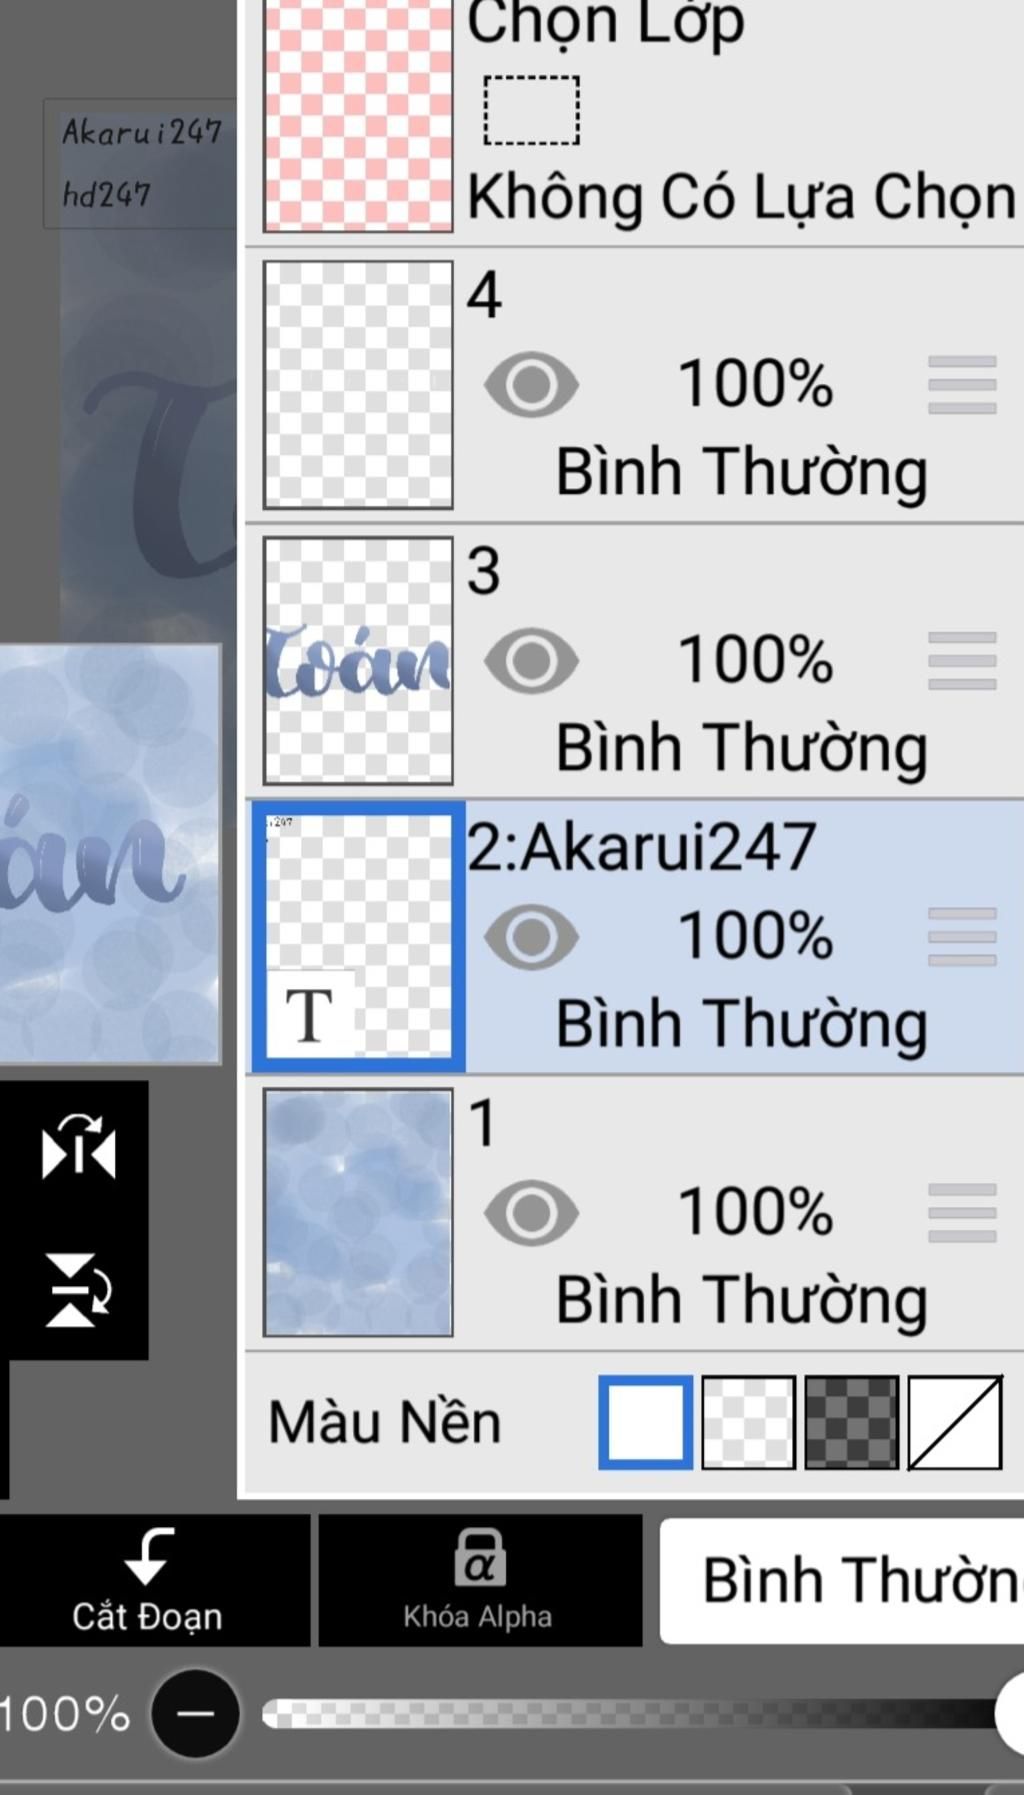Toggle visibility of layer 1

(531, 1213)
